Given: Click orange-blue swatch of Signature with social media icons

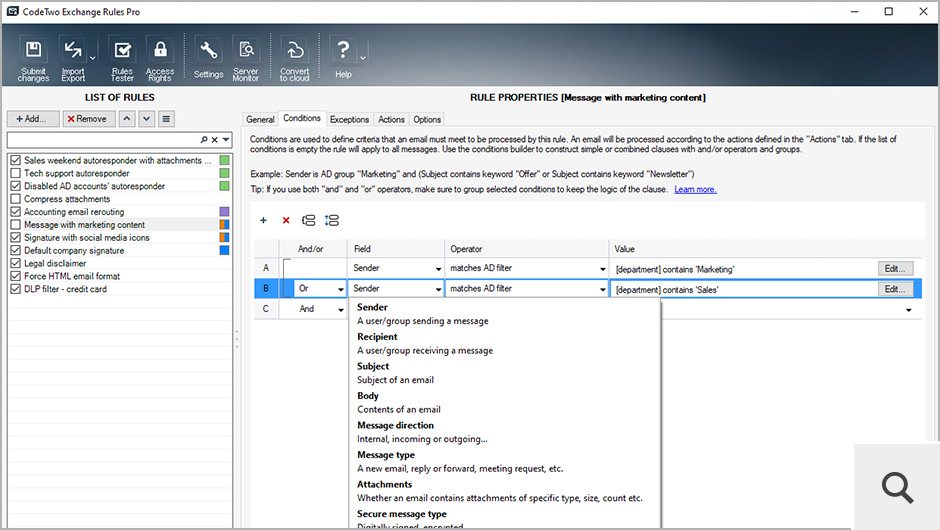Looking at the screenshot, I should pos(224,237).
